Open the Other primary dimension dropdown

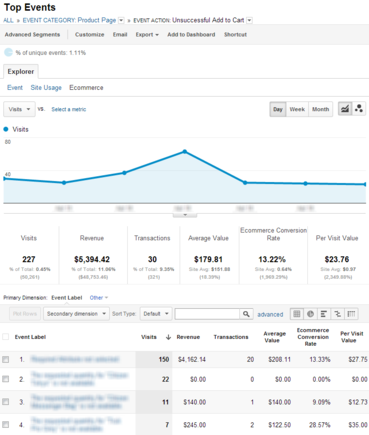(x=99, y=298)
